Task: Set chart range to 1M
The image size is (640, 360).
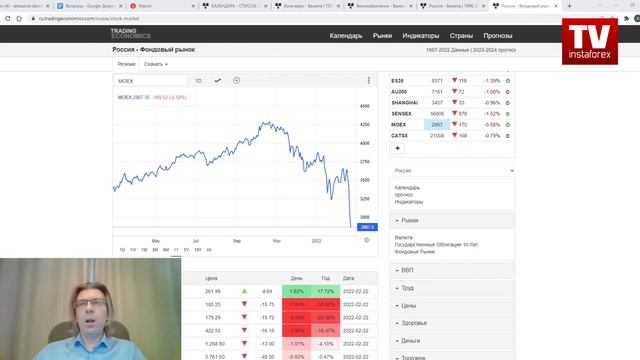Action: coord(144,250)
